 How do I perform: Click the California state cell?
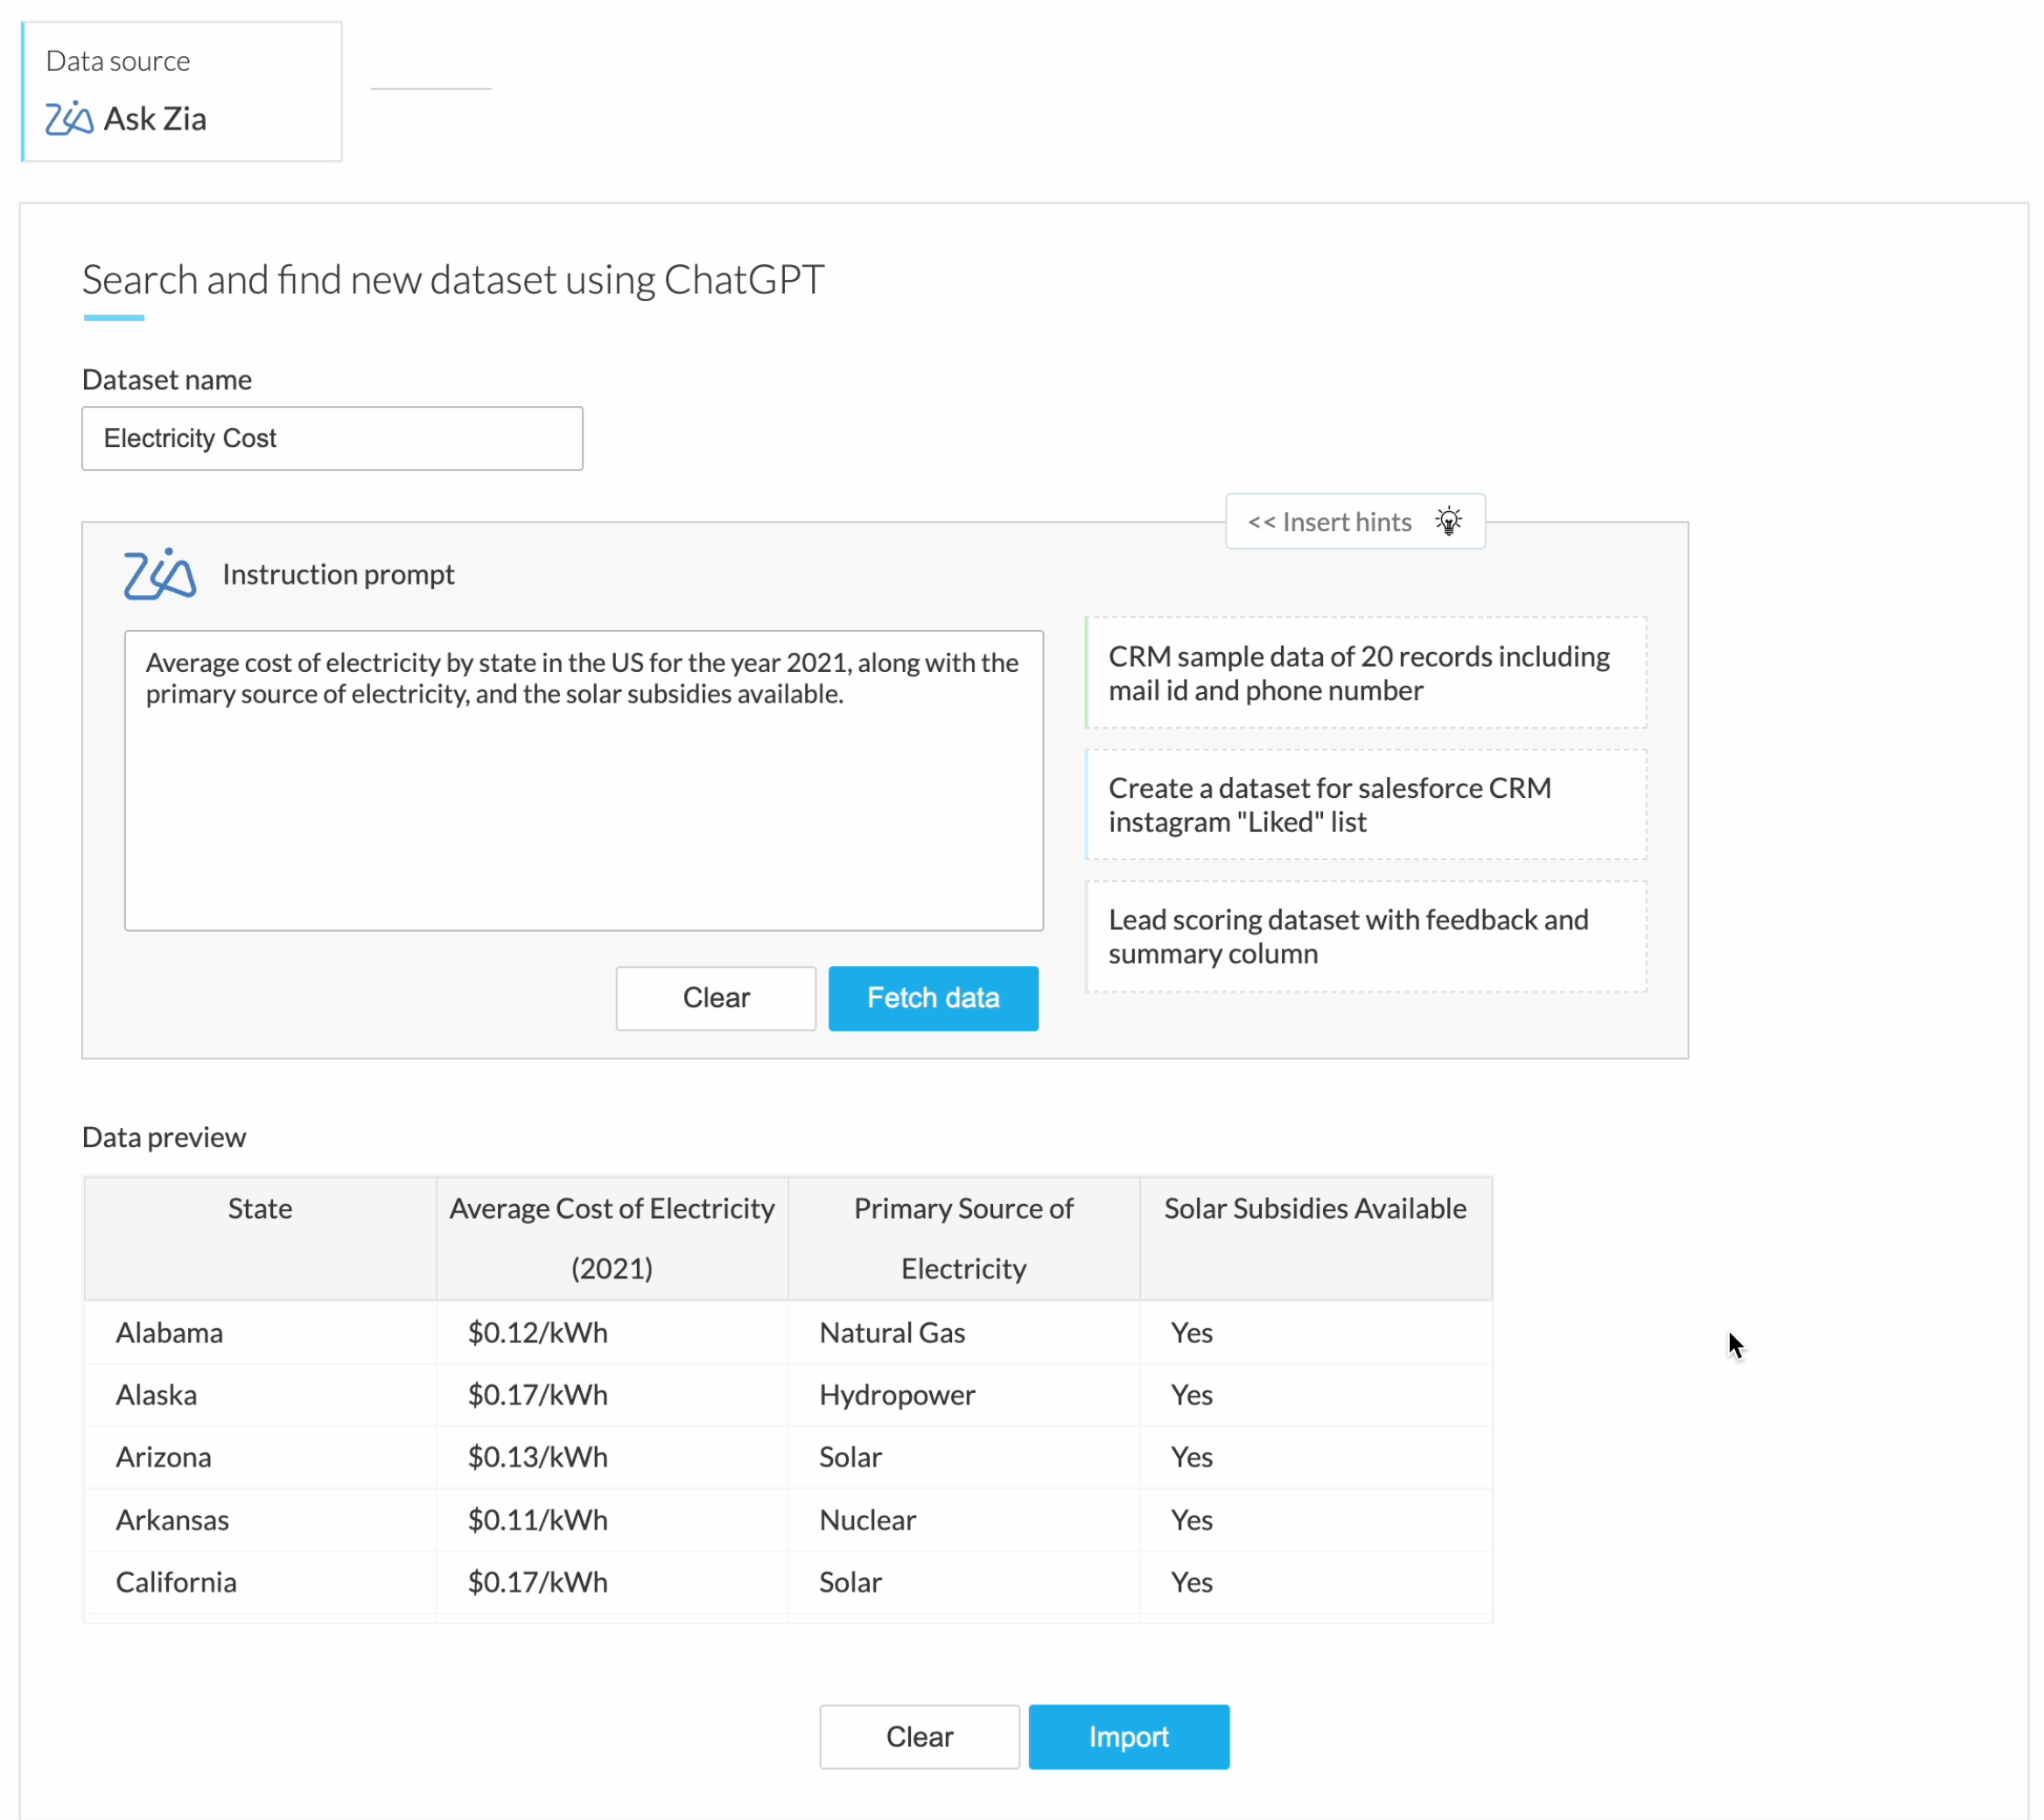tap(177, 1582)
